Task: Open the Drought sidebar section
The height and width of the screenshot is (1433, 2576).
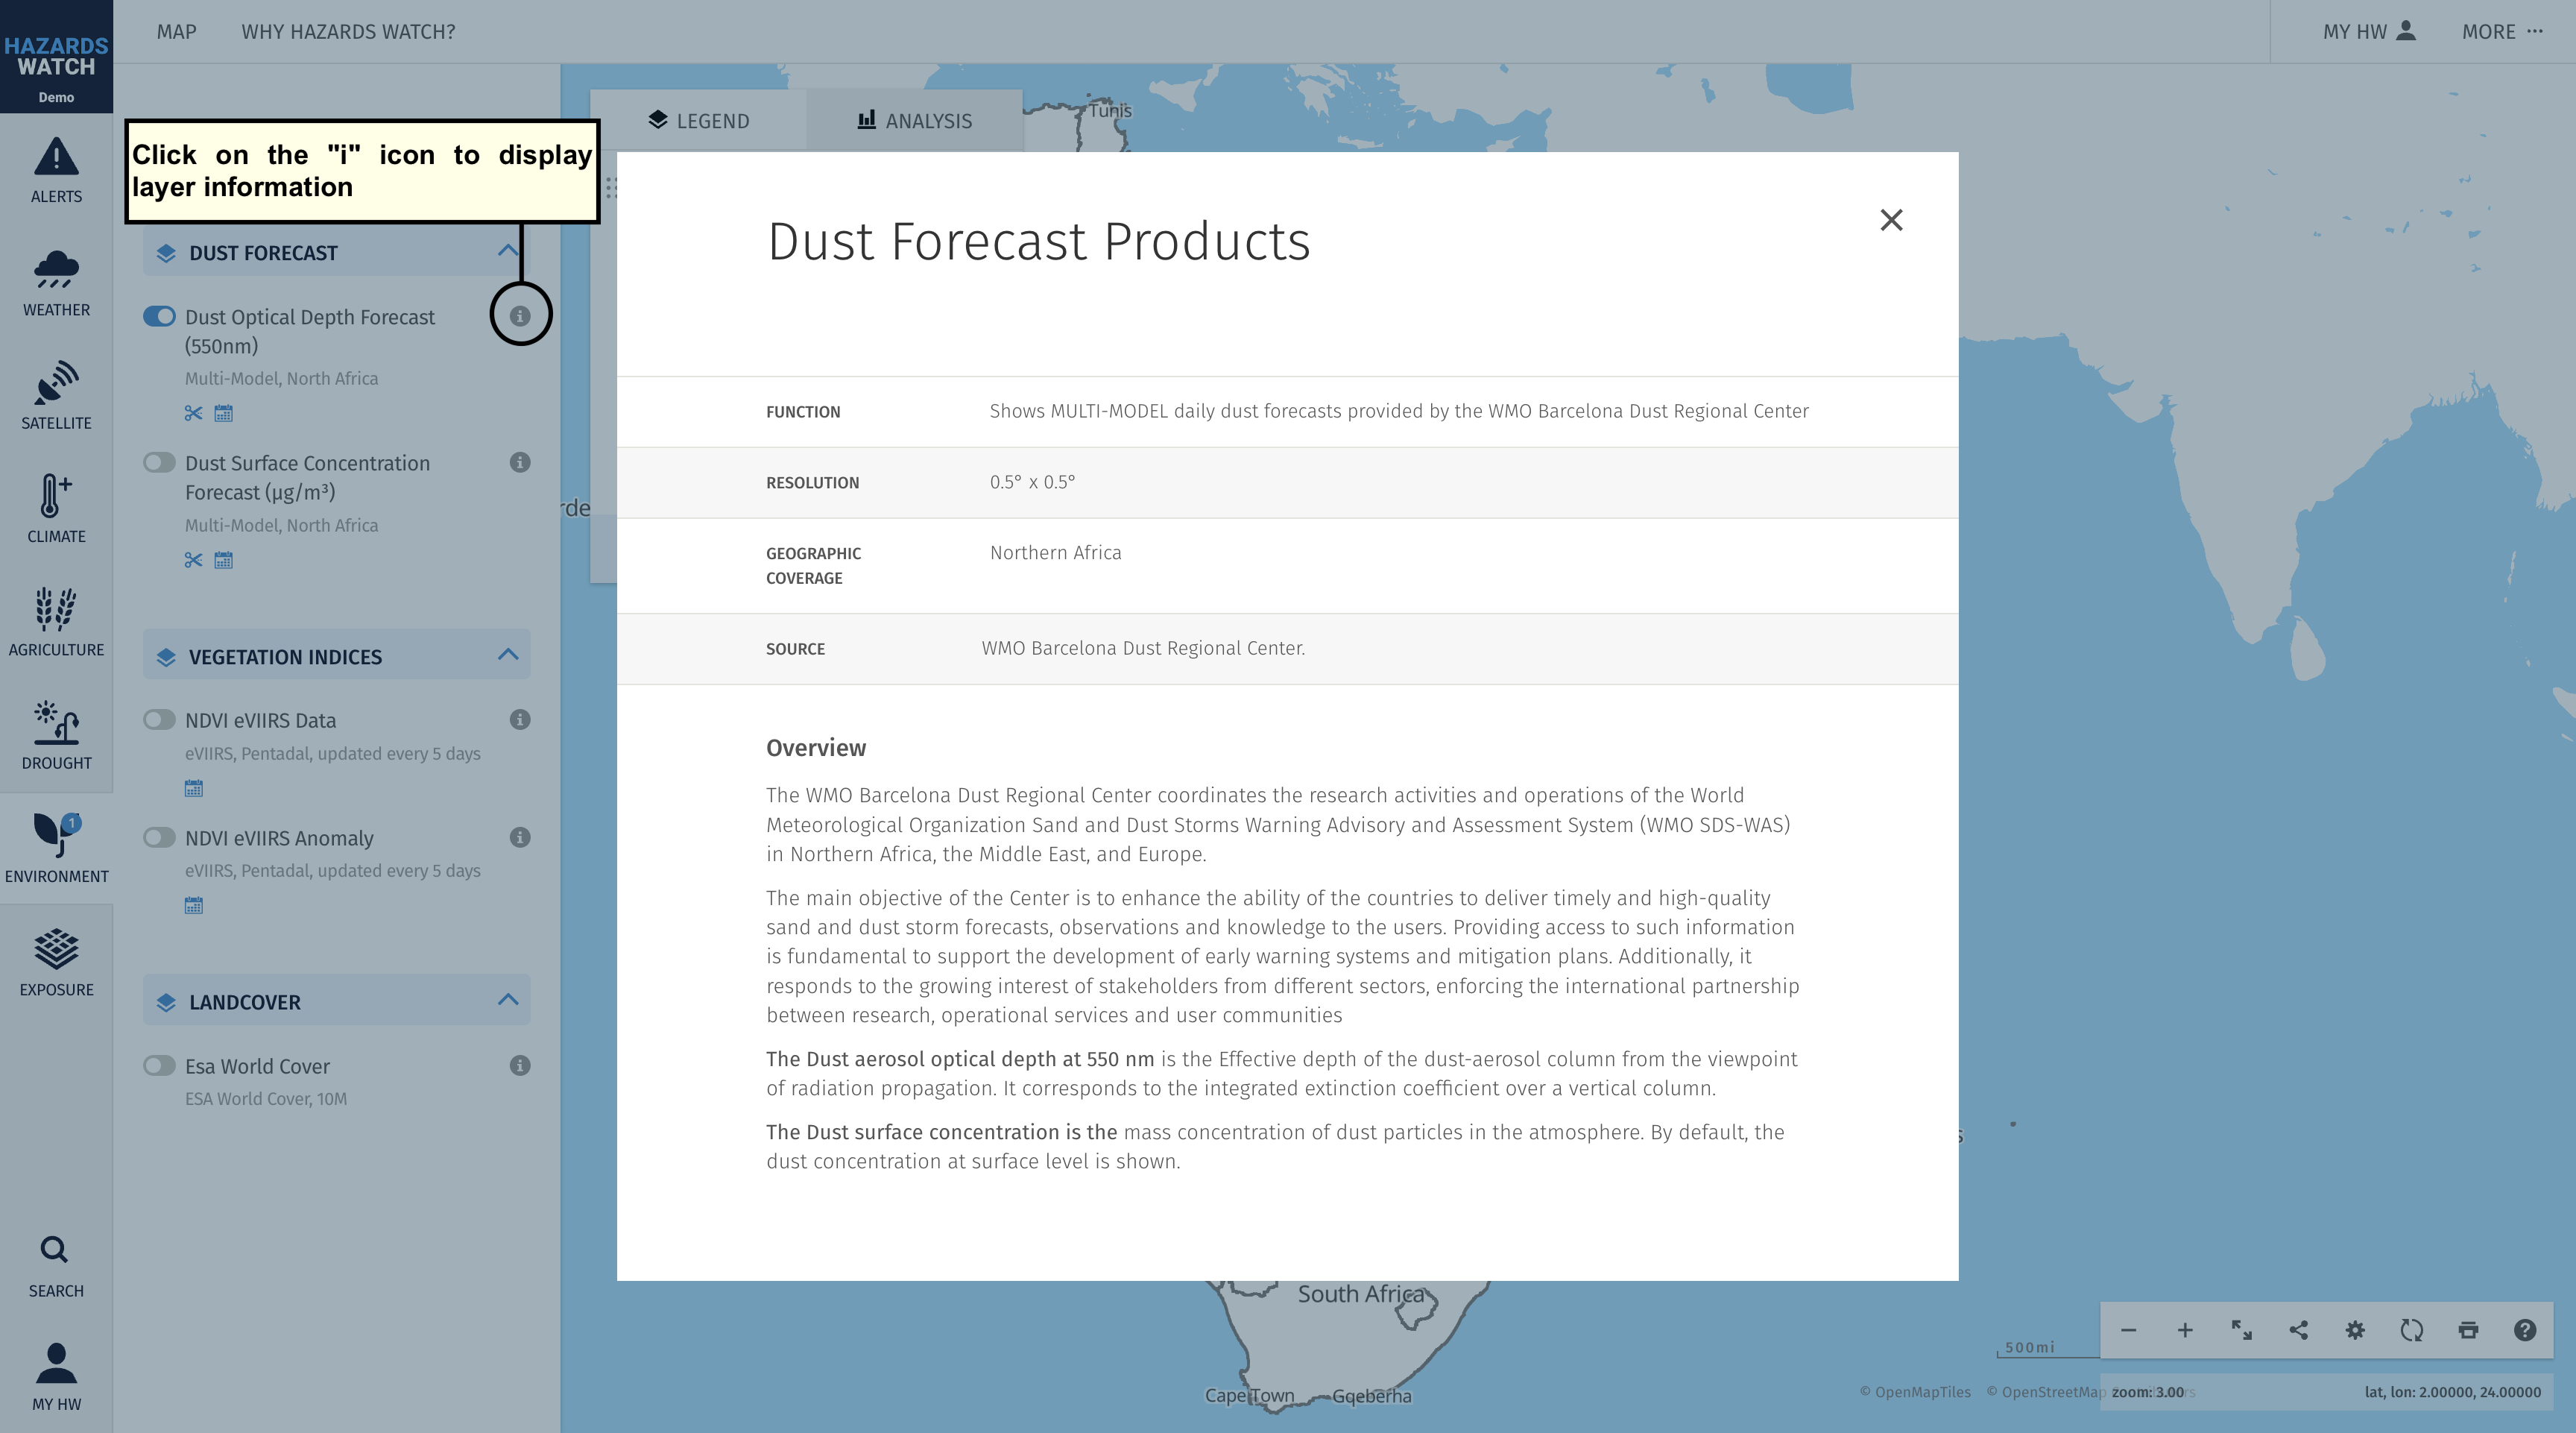Action: 56,736
